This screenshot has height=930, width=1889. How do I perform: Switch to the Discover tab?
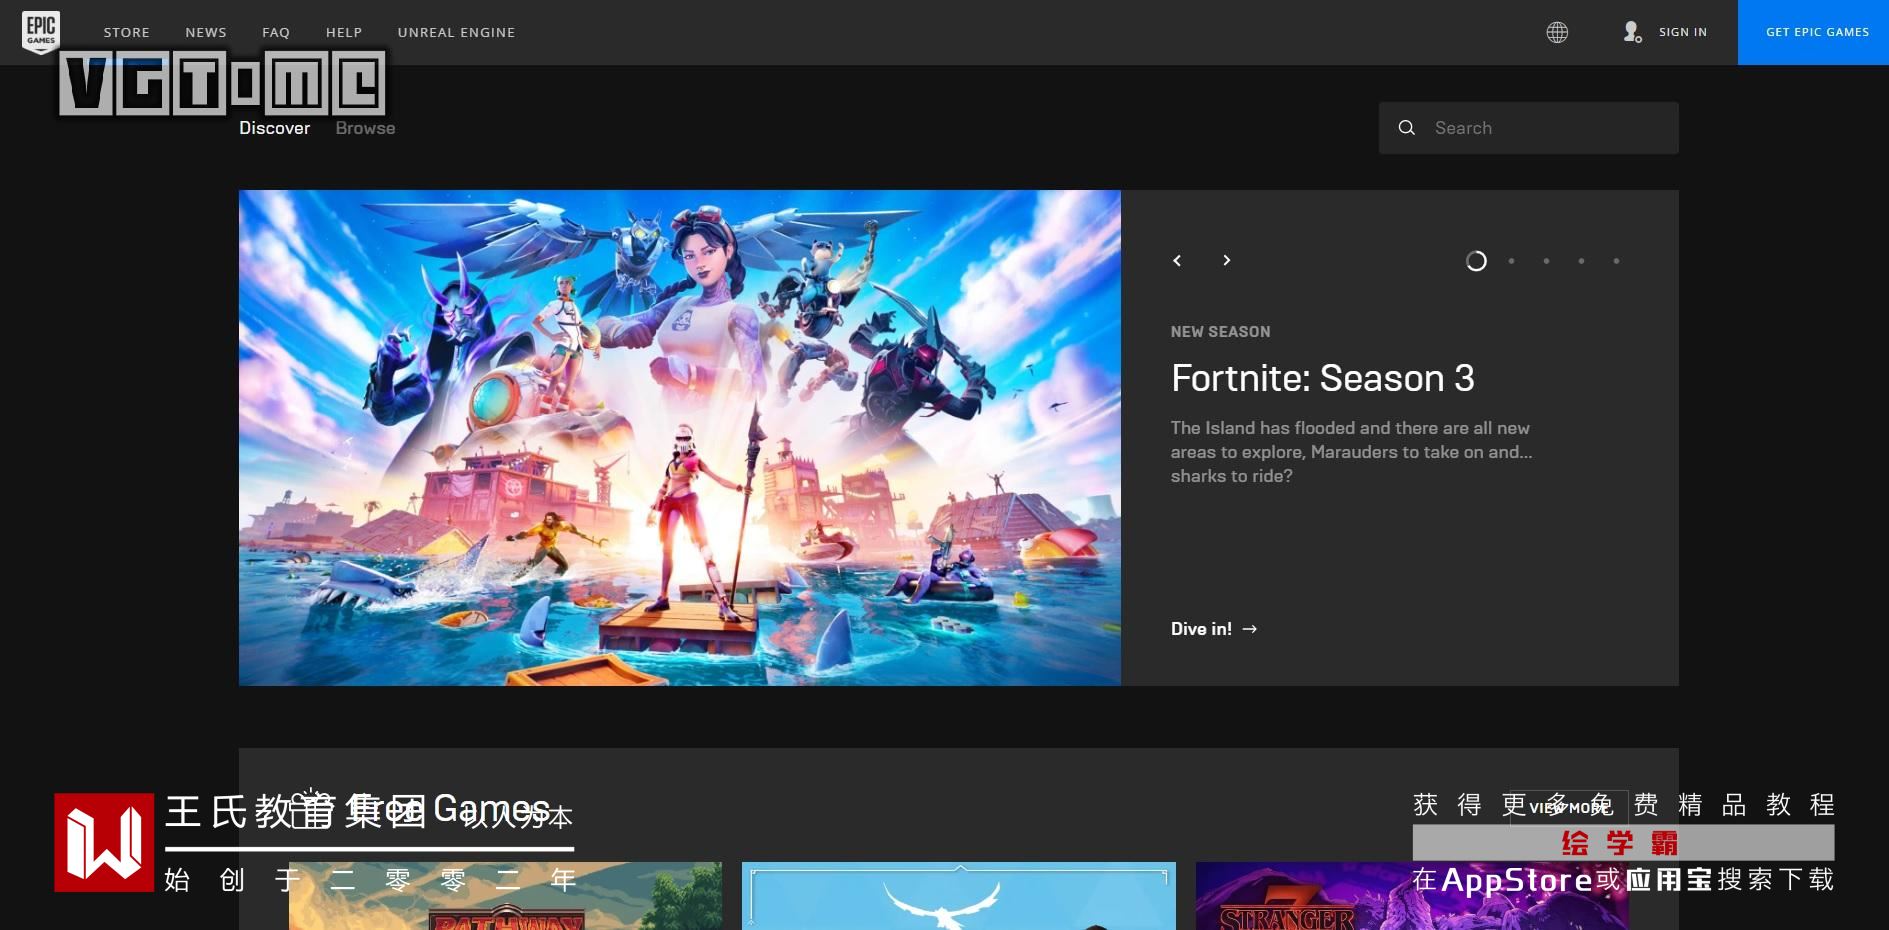pos(275,128)
